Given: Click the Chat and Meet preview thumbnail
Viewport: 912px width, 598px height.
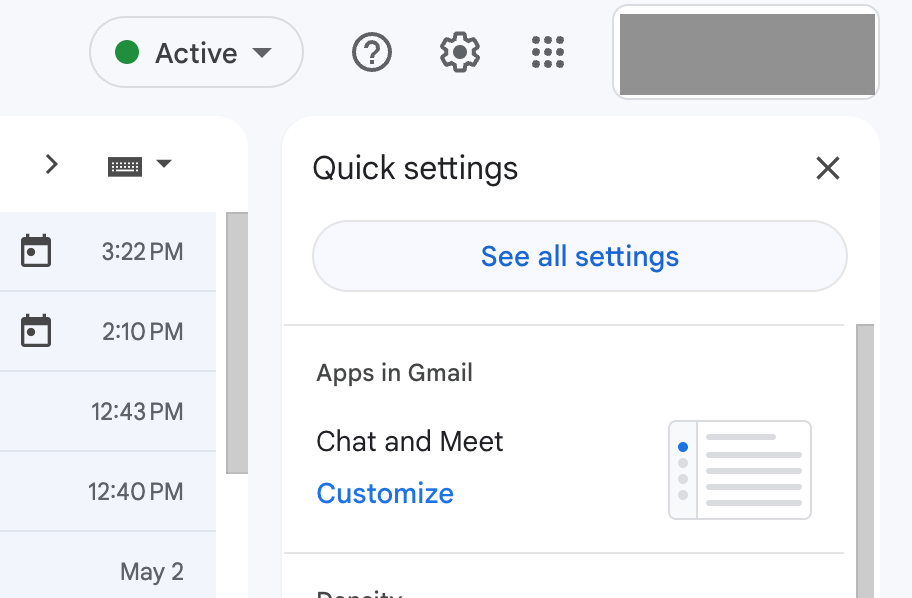Looking at the screenshot, I should click(x=740, y=470).
